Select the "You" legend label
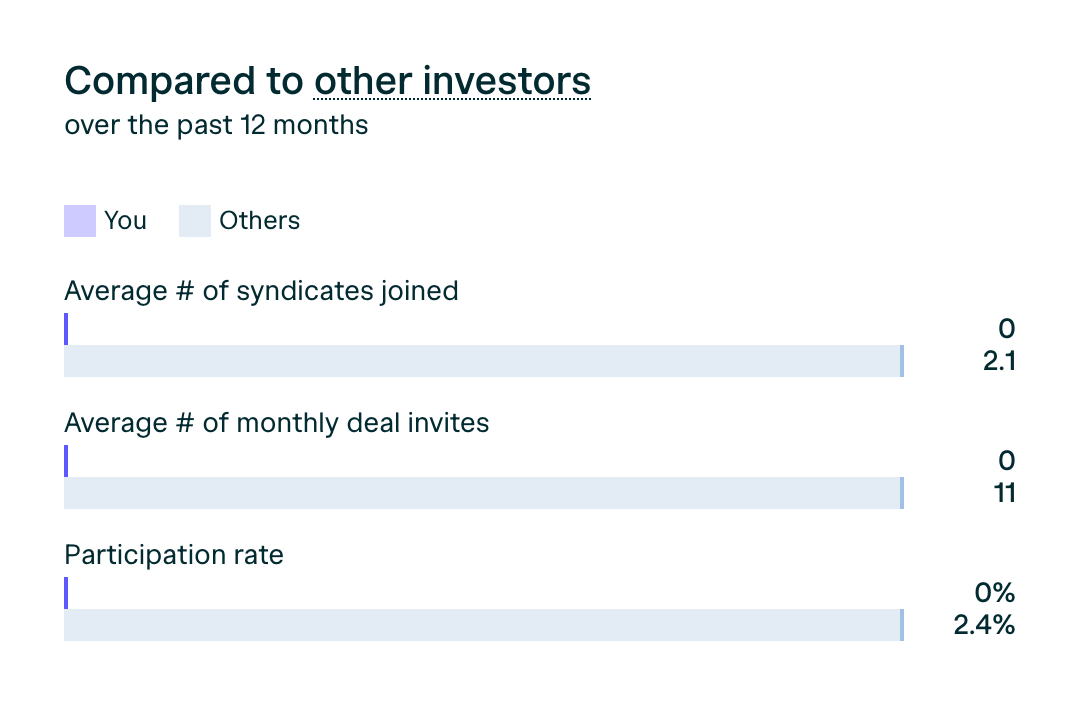 pos(125,221)
